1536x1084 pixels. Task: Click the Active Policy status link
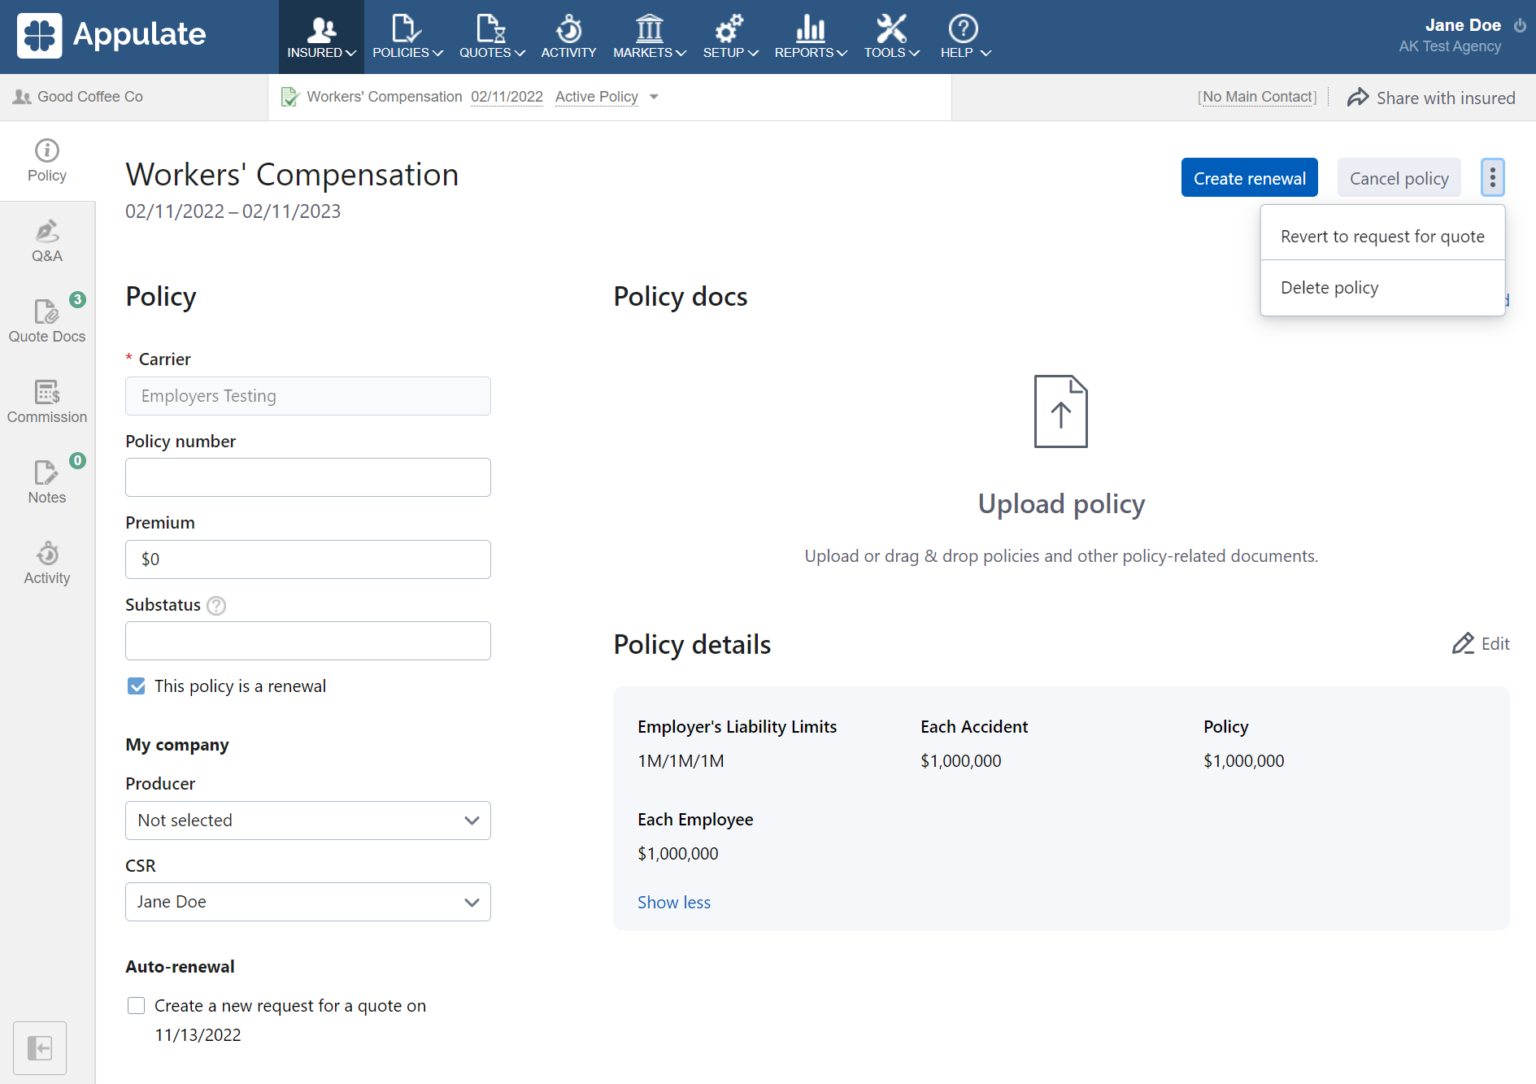click(596, 97)
